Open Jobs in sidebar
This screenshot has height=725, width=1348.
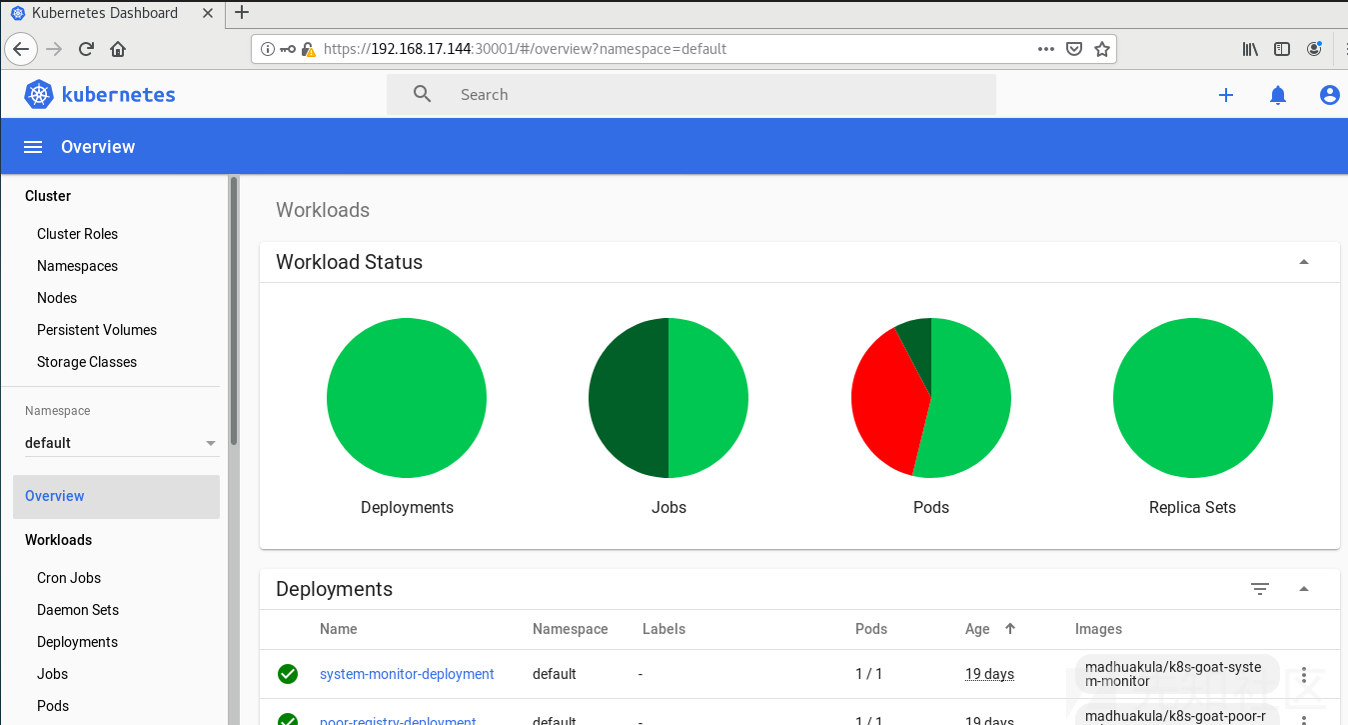click(53, 674)
